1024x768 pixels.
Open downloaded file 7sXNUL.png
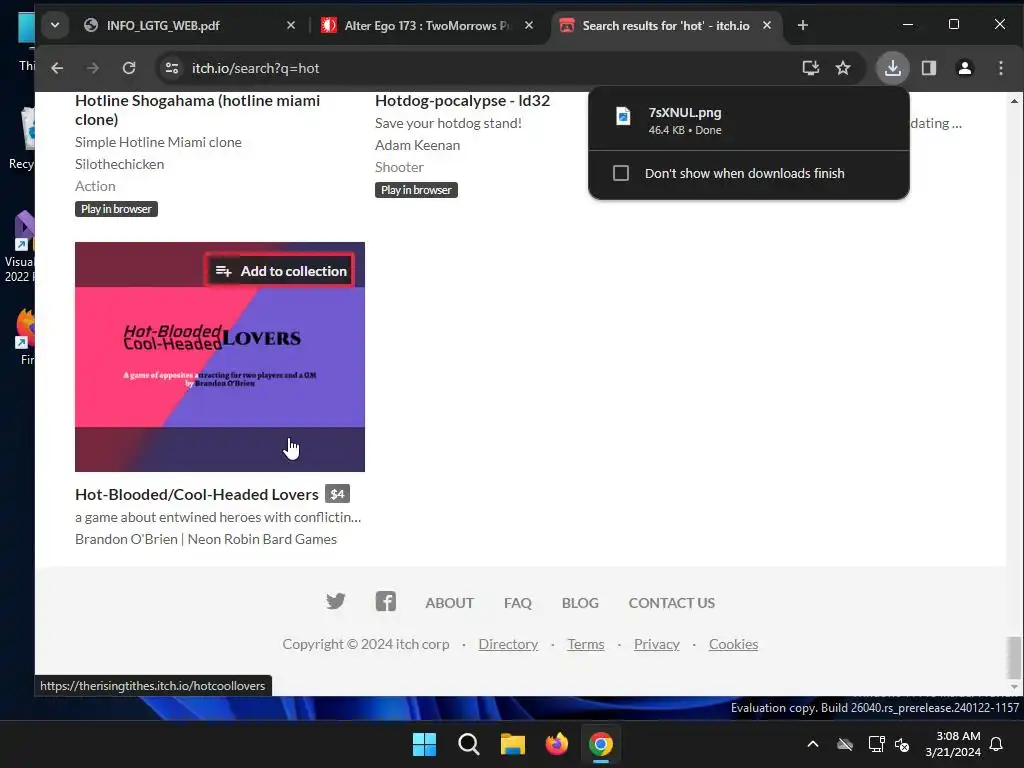748,120
